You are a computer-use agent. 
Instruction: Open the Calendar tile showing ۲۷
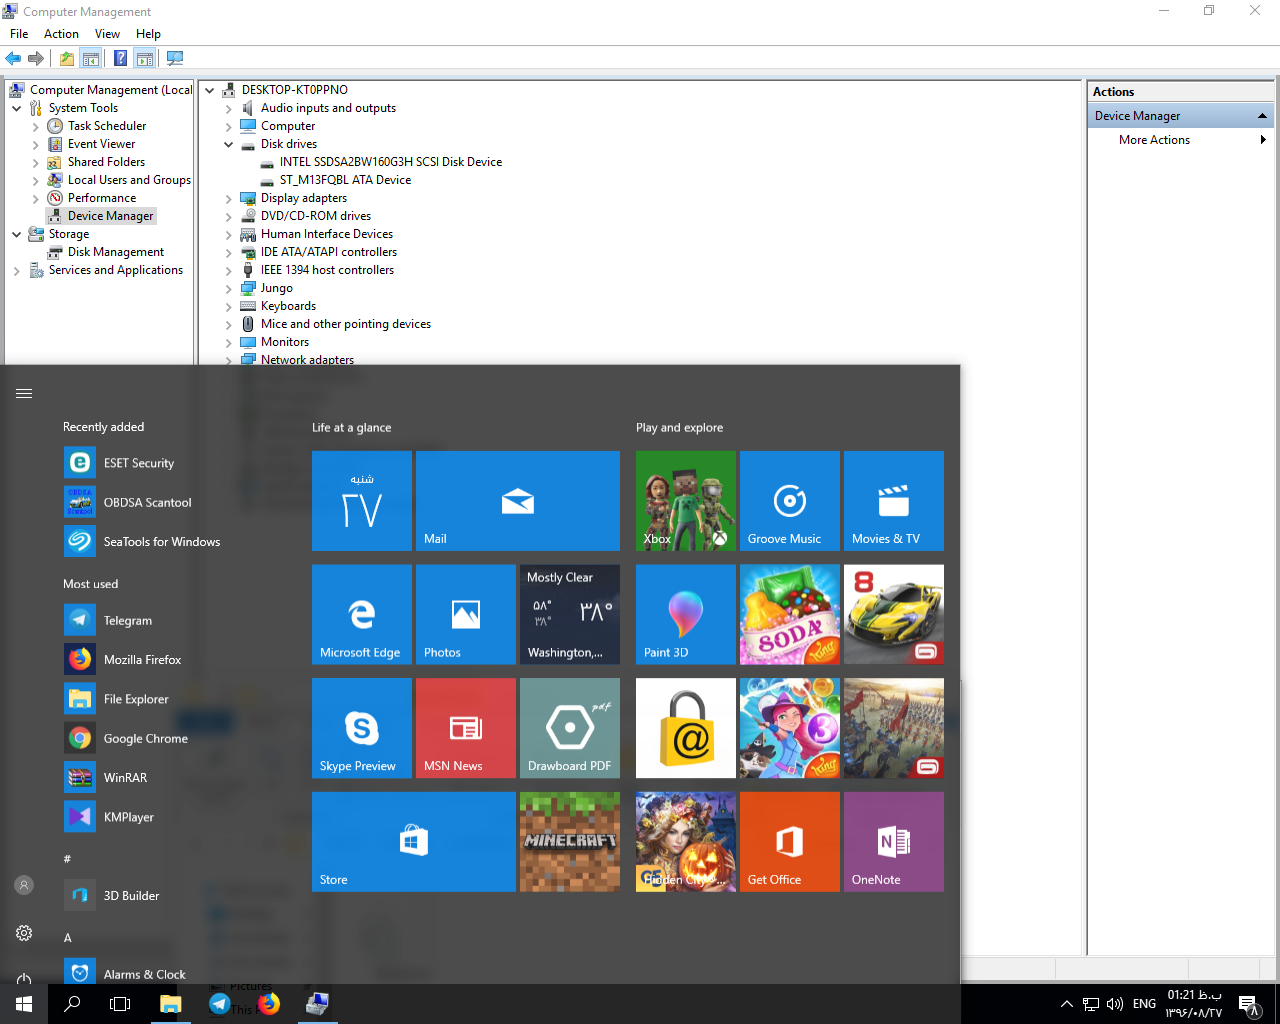[x=362, y=501]
